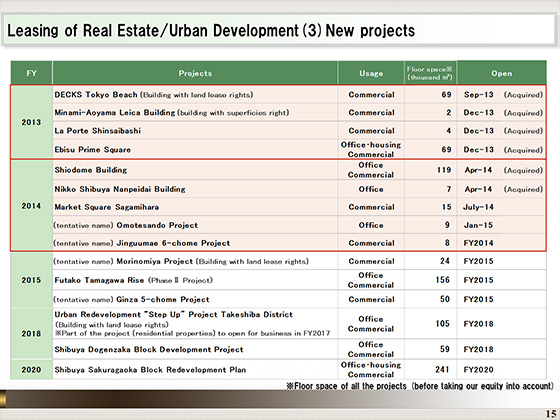This screenshot has width=560, height=420.
Task: Click the '2013' fiscal year cell
Action: (31, 122)
